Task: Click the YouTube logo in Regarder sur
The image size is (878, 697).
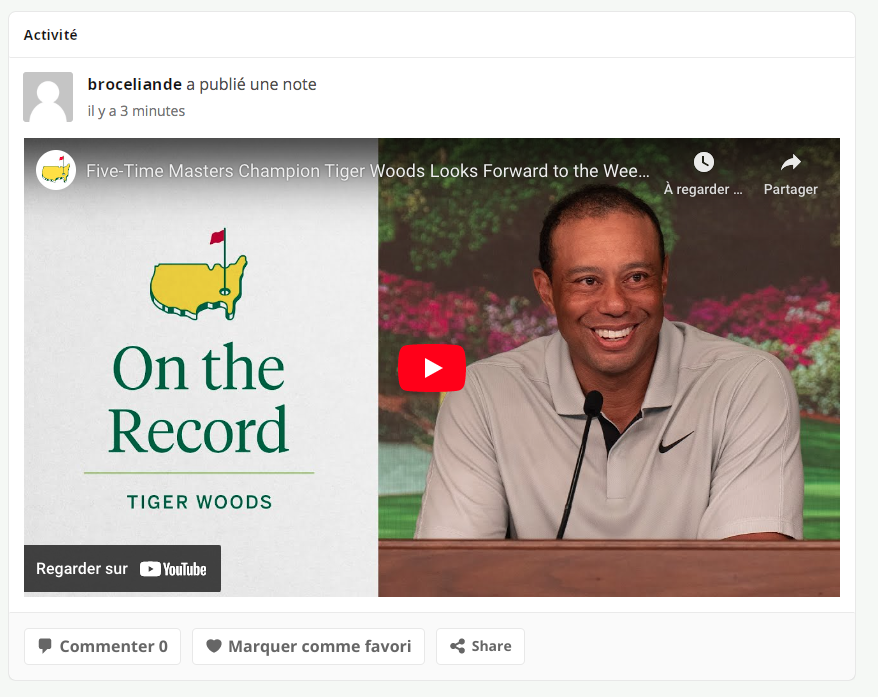Action: coord(173,569)
